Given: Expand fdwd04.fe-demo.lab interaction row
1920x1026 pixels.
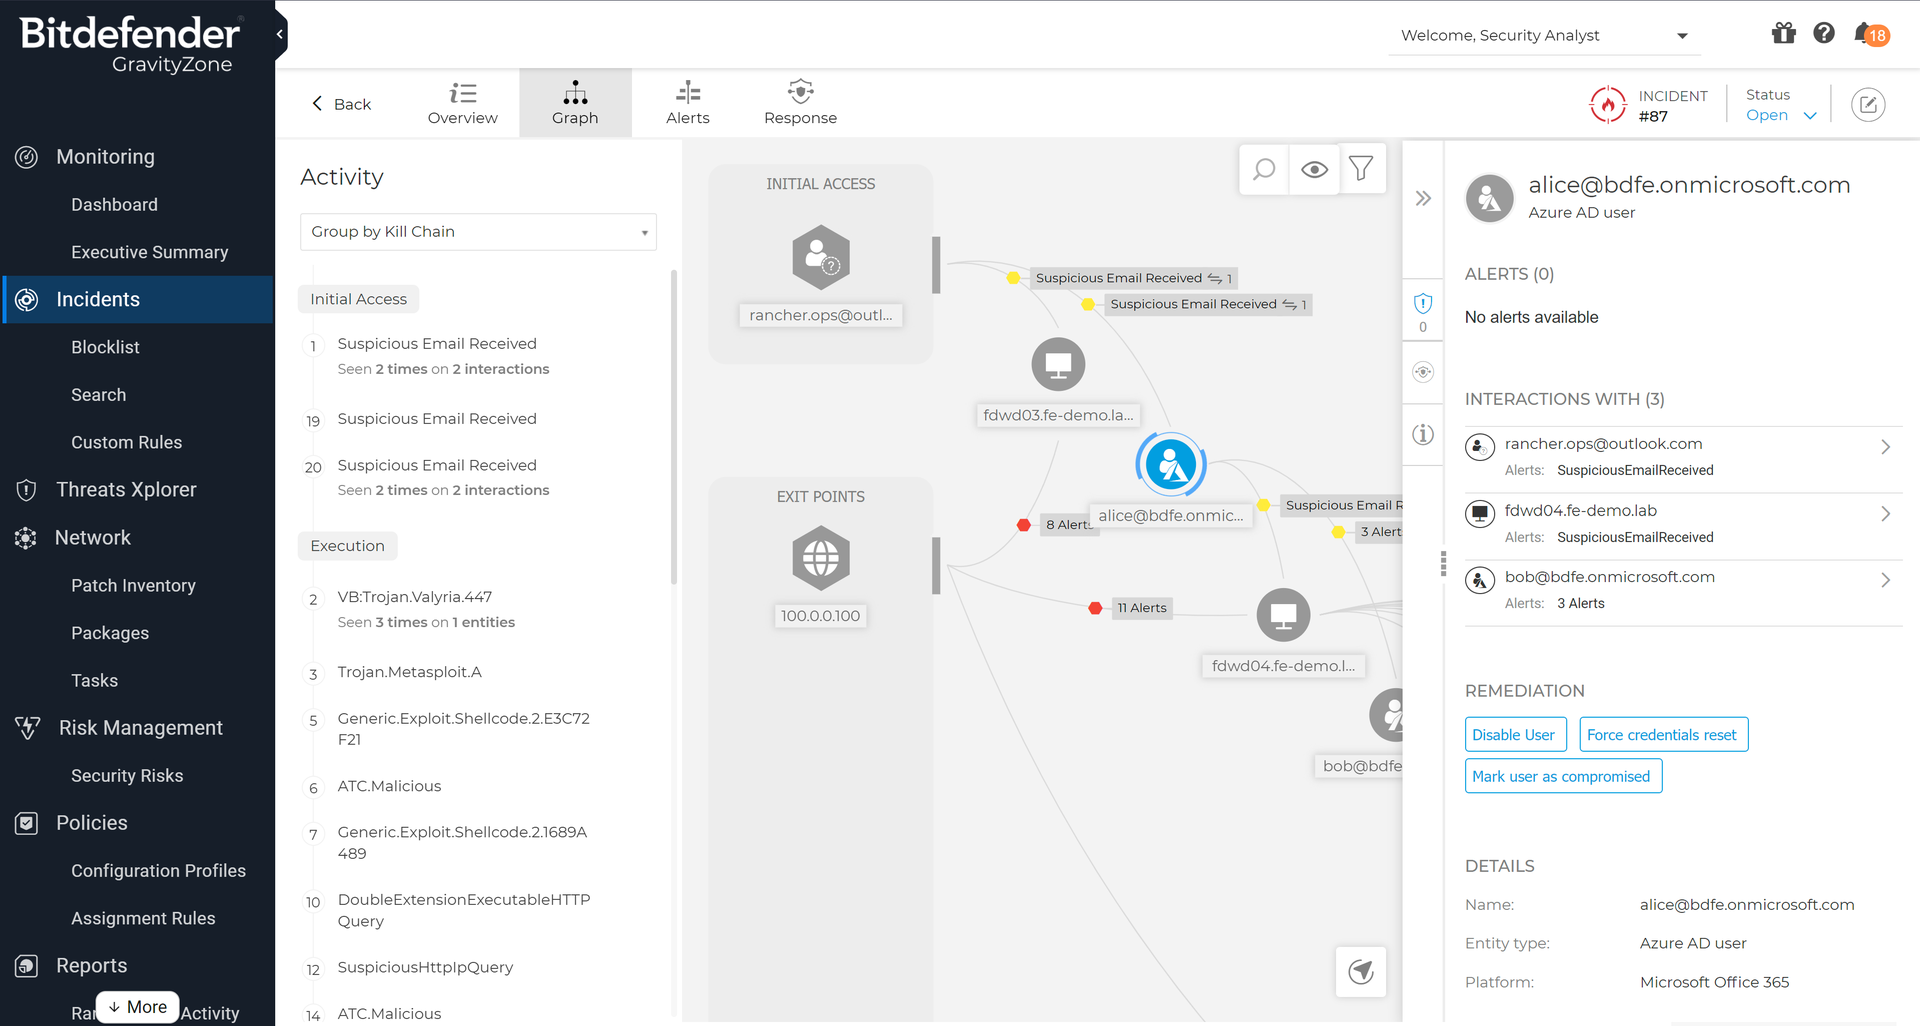Looking at the screenshot, I should (1683, 524).
